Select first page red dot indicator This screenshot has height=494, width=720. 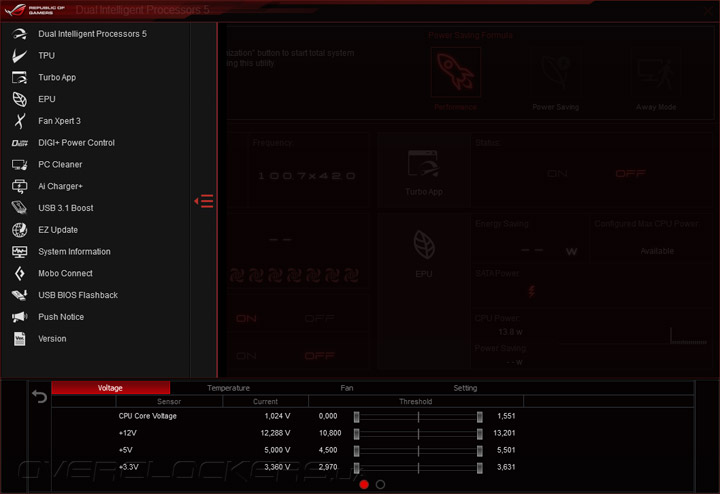pos(364,484)
